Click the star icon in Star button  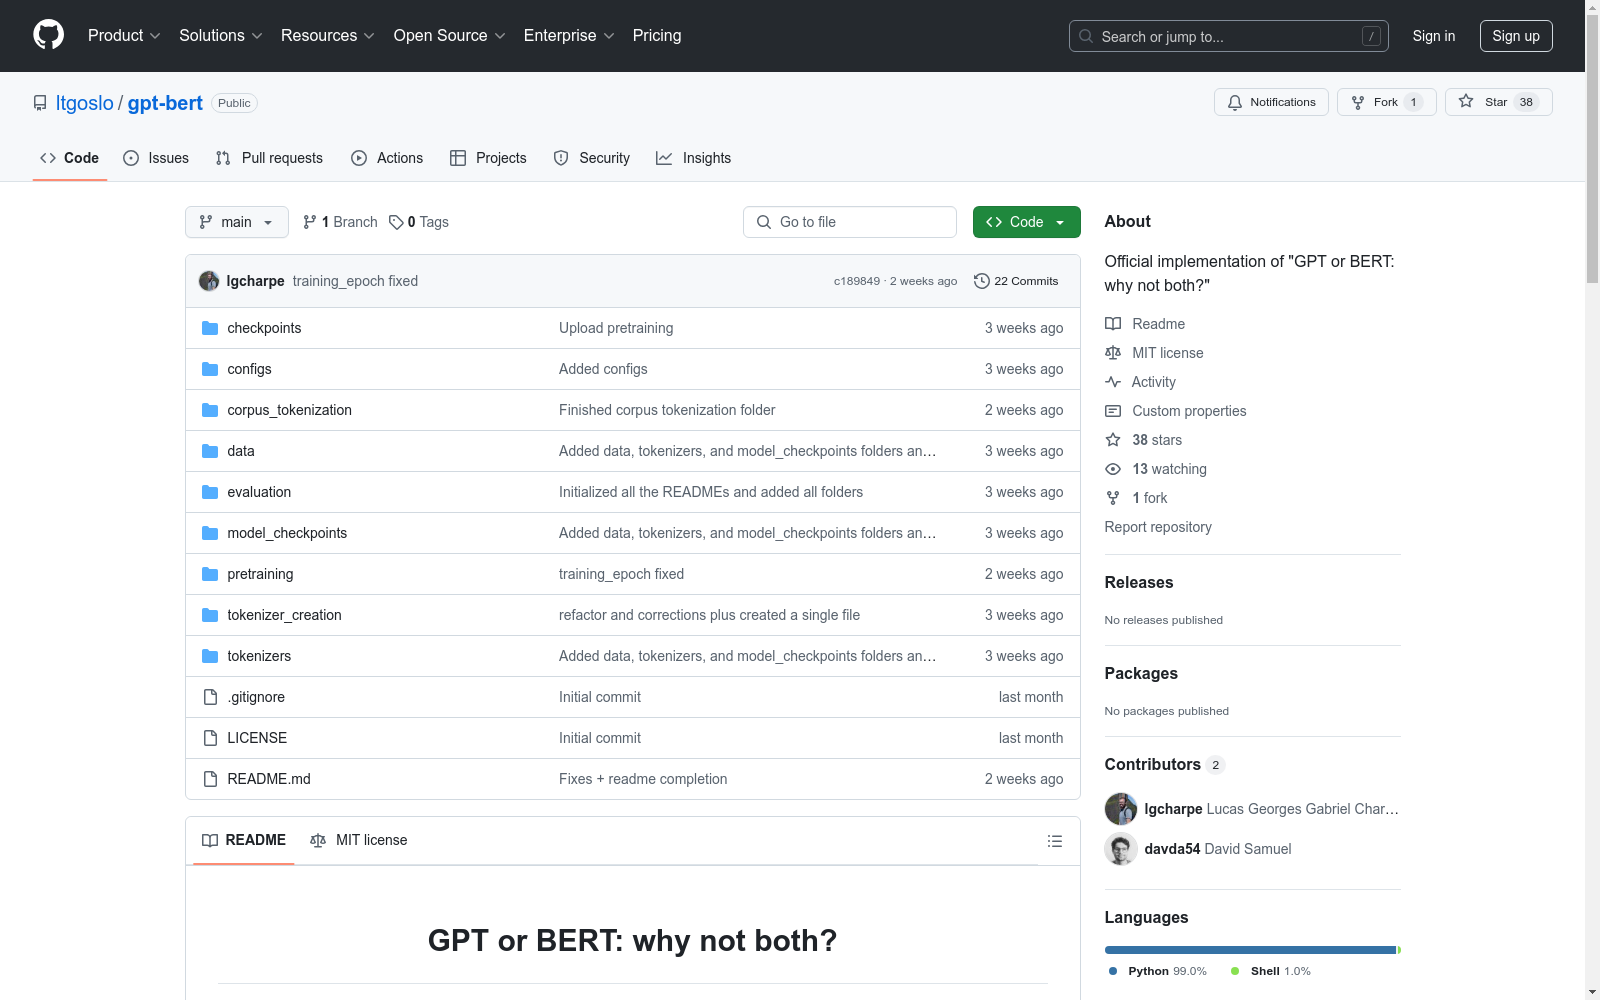click(x=1466, y=101)
